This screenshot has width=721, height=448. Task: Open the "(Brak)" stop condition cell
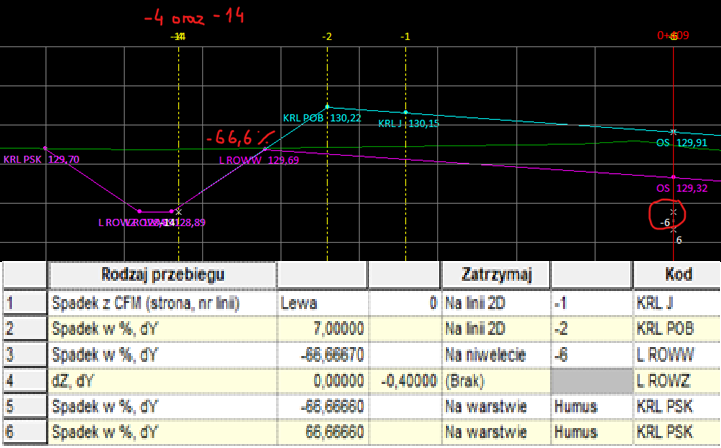495,380
